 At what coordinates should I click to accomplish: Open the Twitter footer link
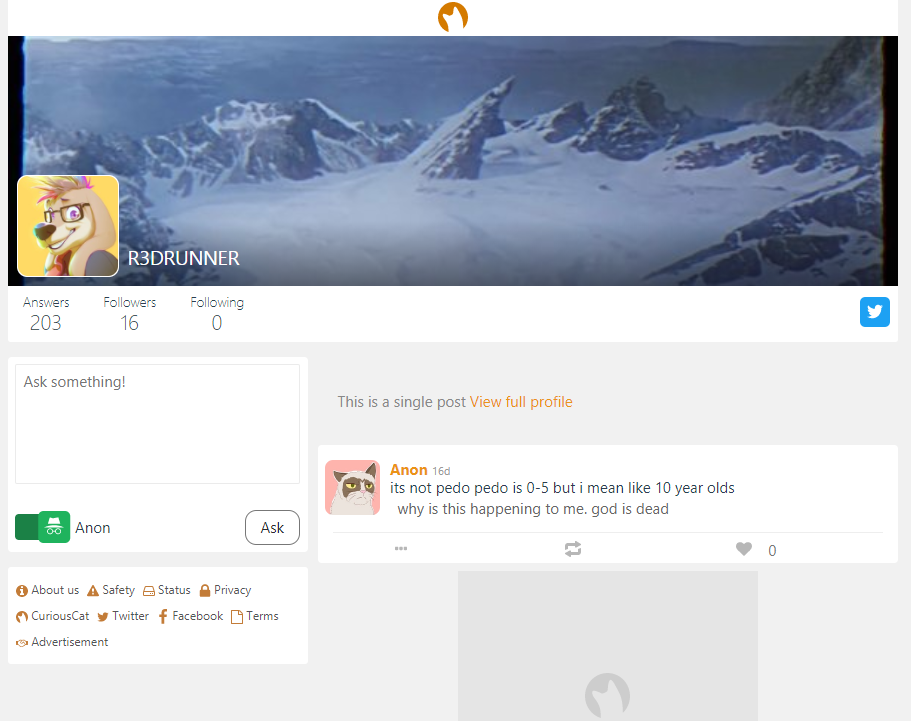(x=123, y=616)
